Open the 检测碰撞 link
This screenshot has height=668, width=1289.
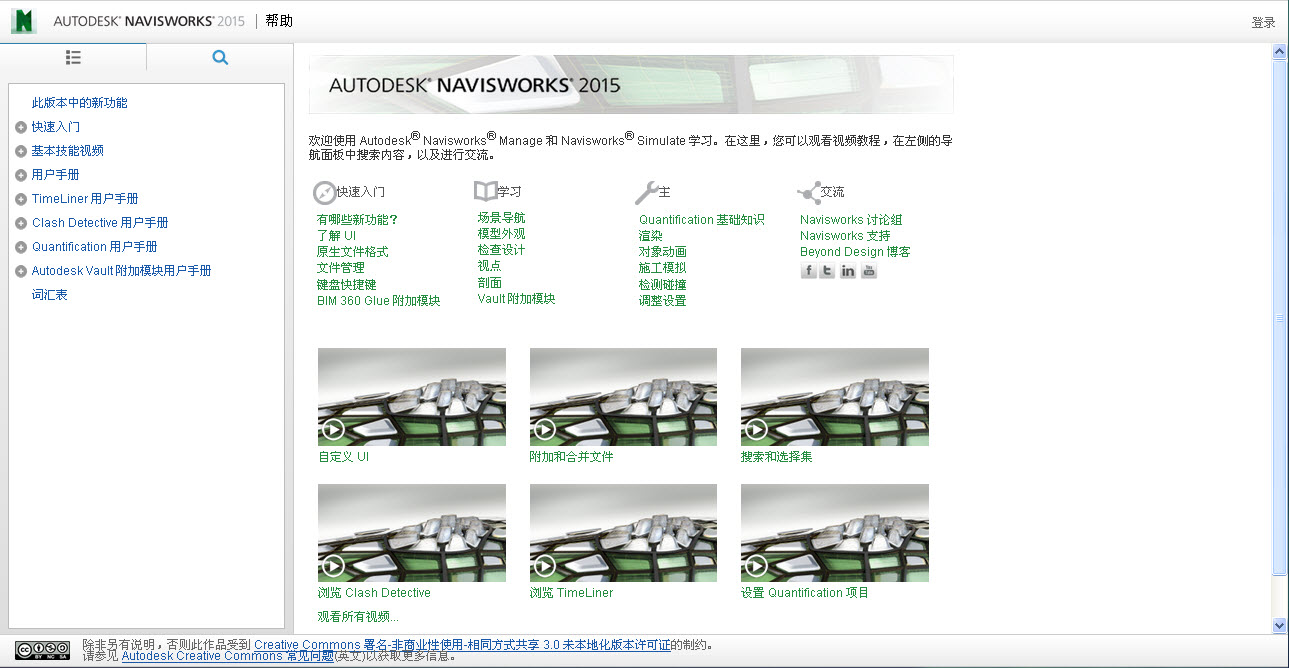click(662, 285)
